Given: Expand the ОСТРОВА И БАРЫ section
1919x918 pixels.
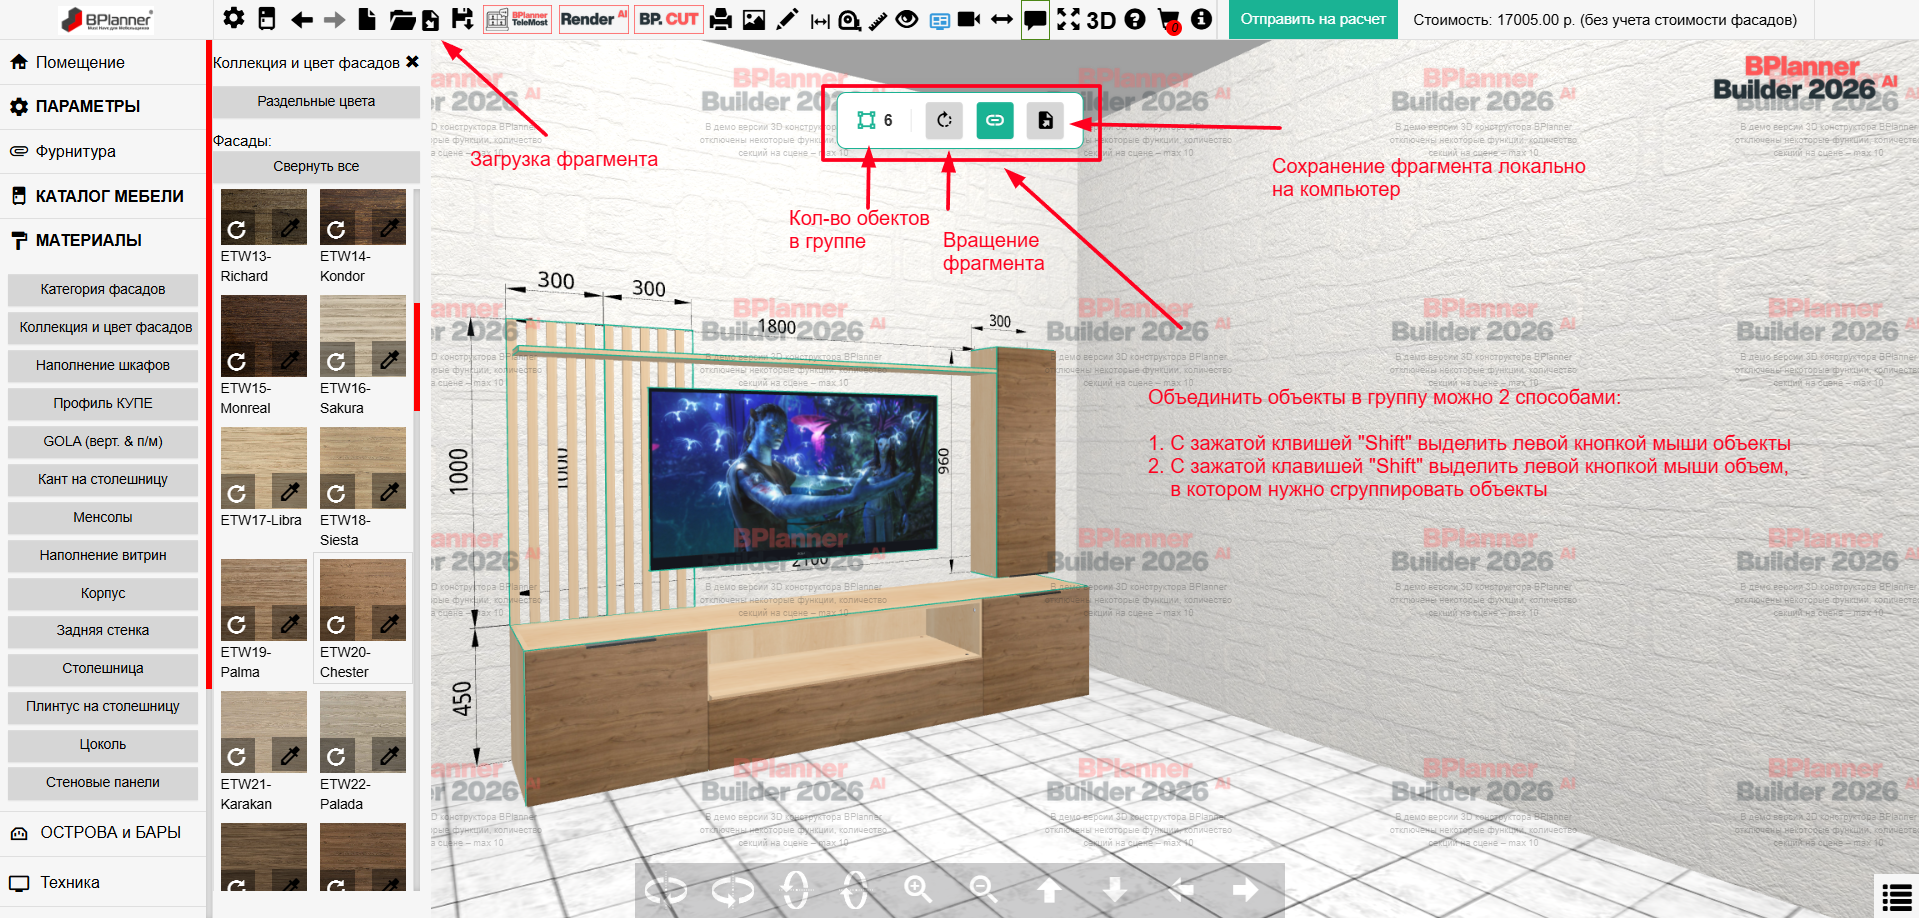Looking at the screenshot, I should click(x=103, y=832).
